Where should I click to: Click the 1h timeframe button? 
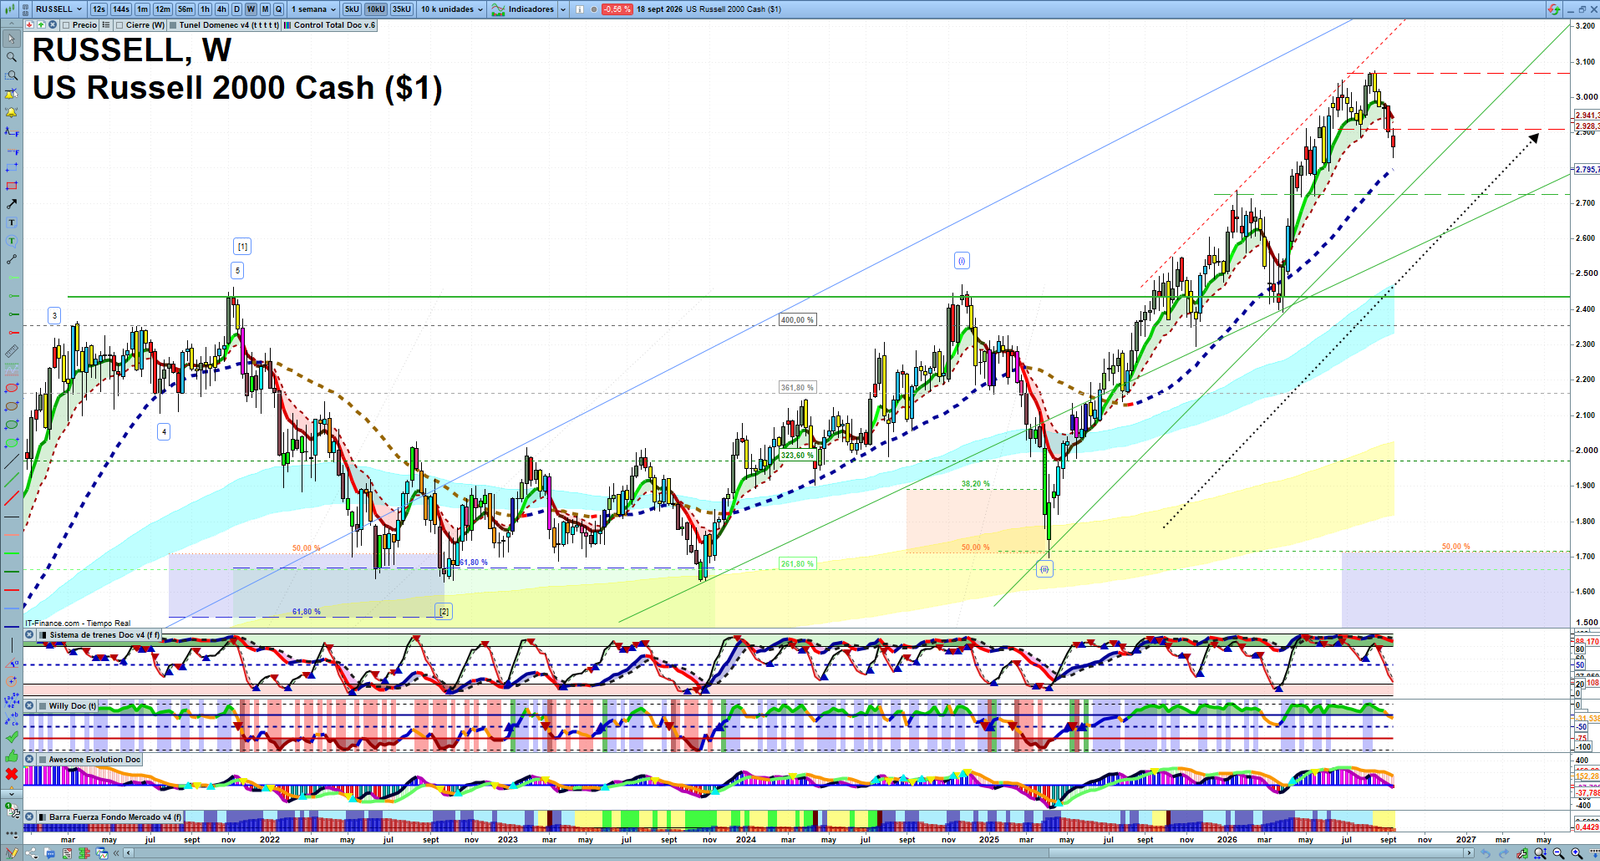coord(205,9)
